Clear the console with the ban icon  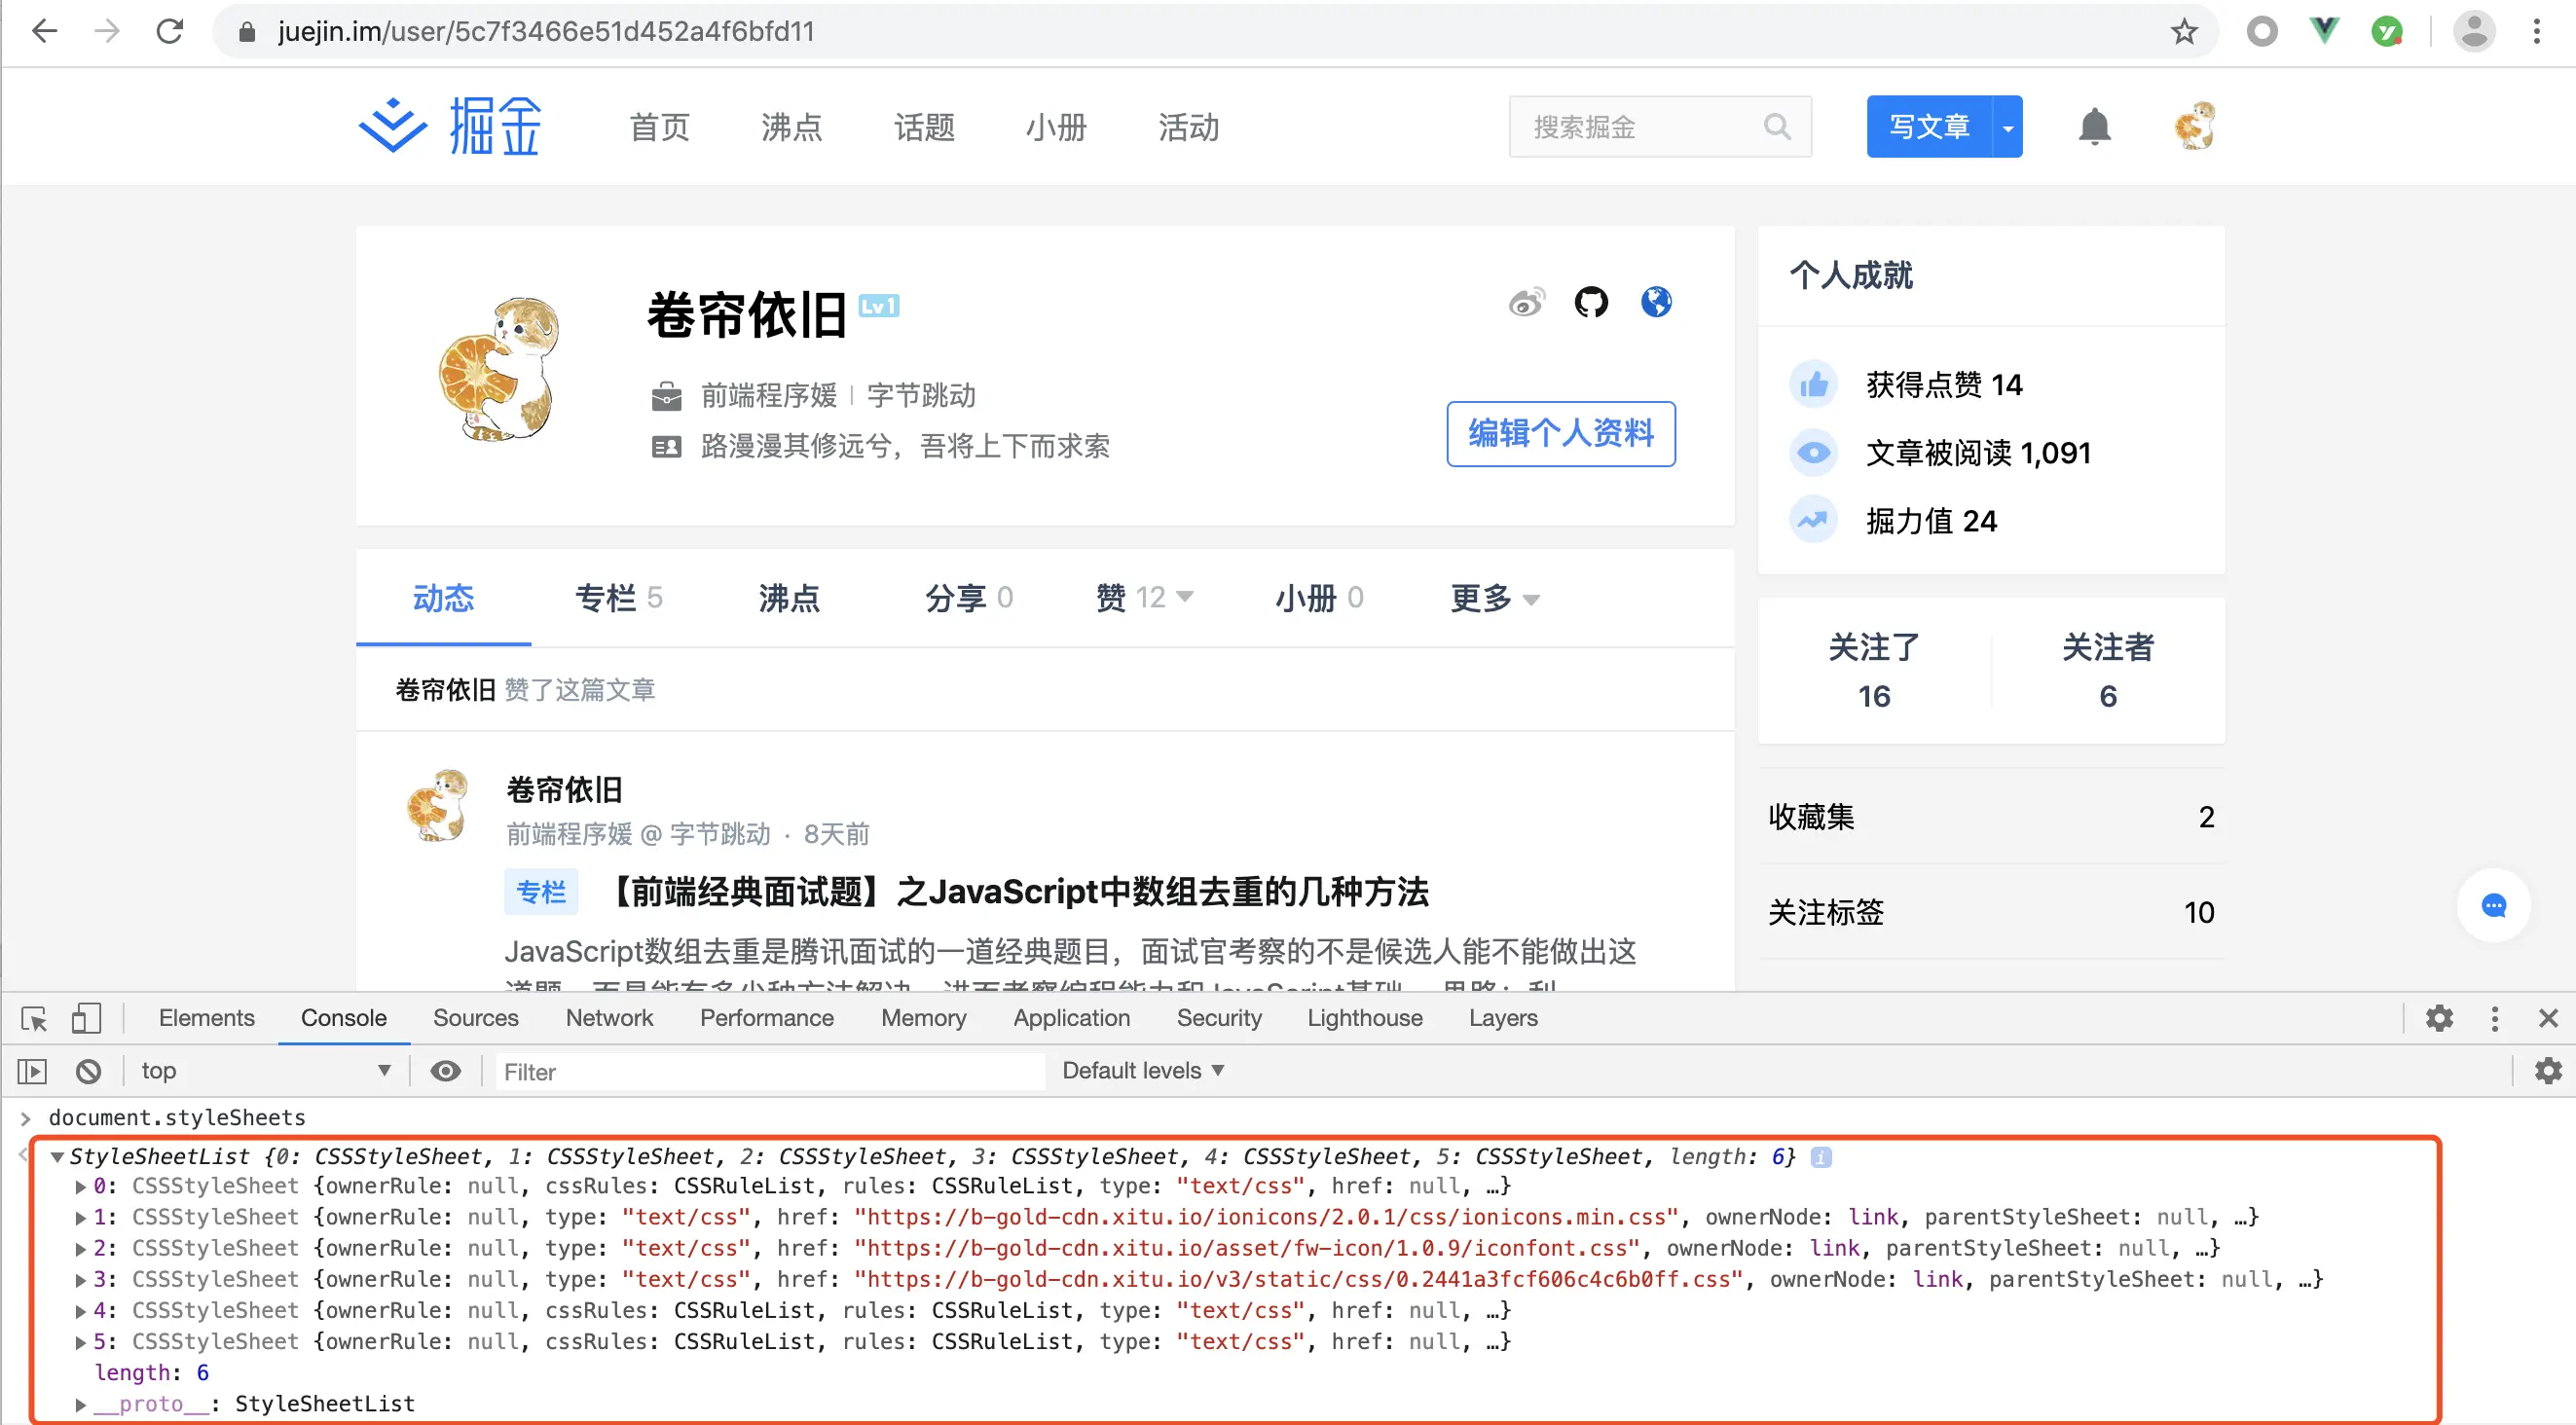(x=88, y=1071)
